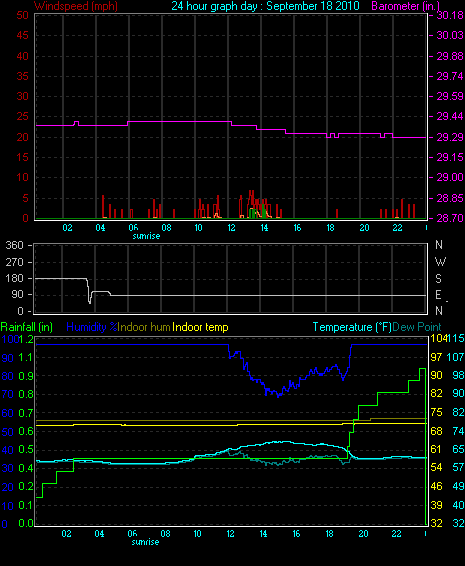The image size is (465, 566).
Task: Click the W compass direction label
Action: [440, 261]
